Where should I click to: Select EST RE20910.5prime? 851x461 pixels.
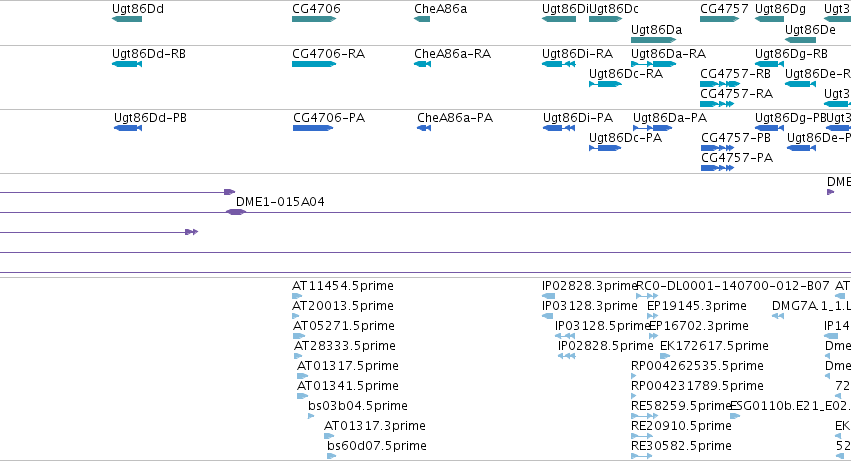[642, 437]
